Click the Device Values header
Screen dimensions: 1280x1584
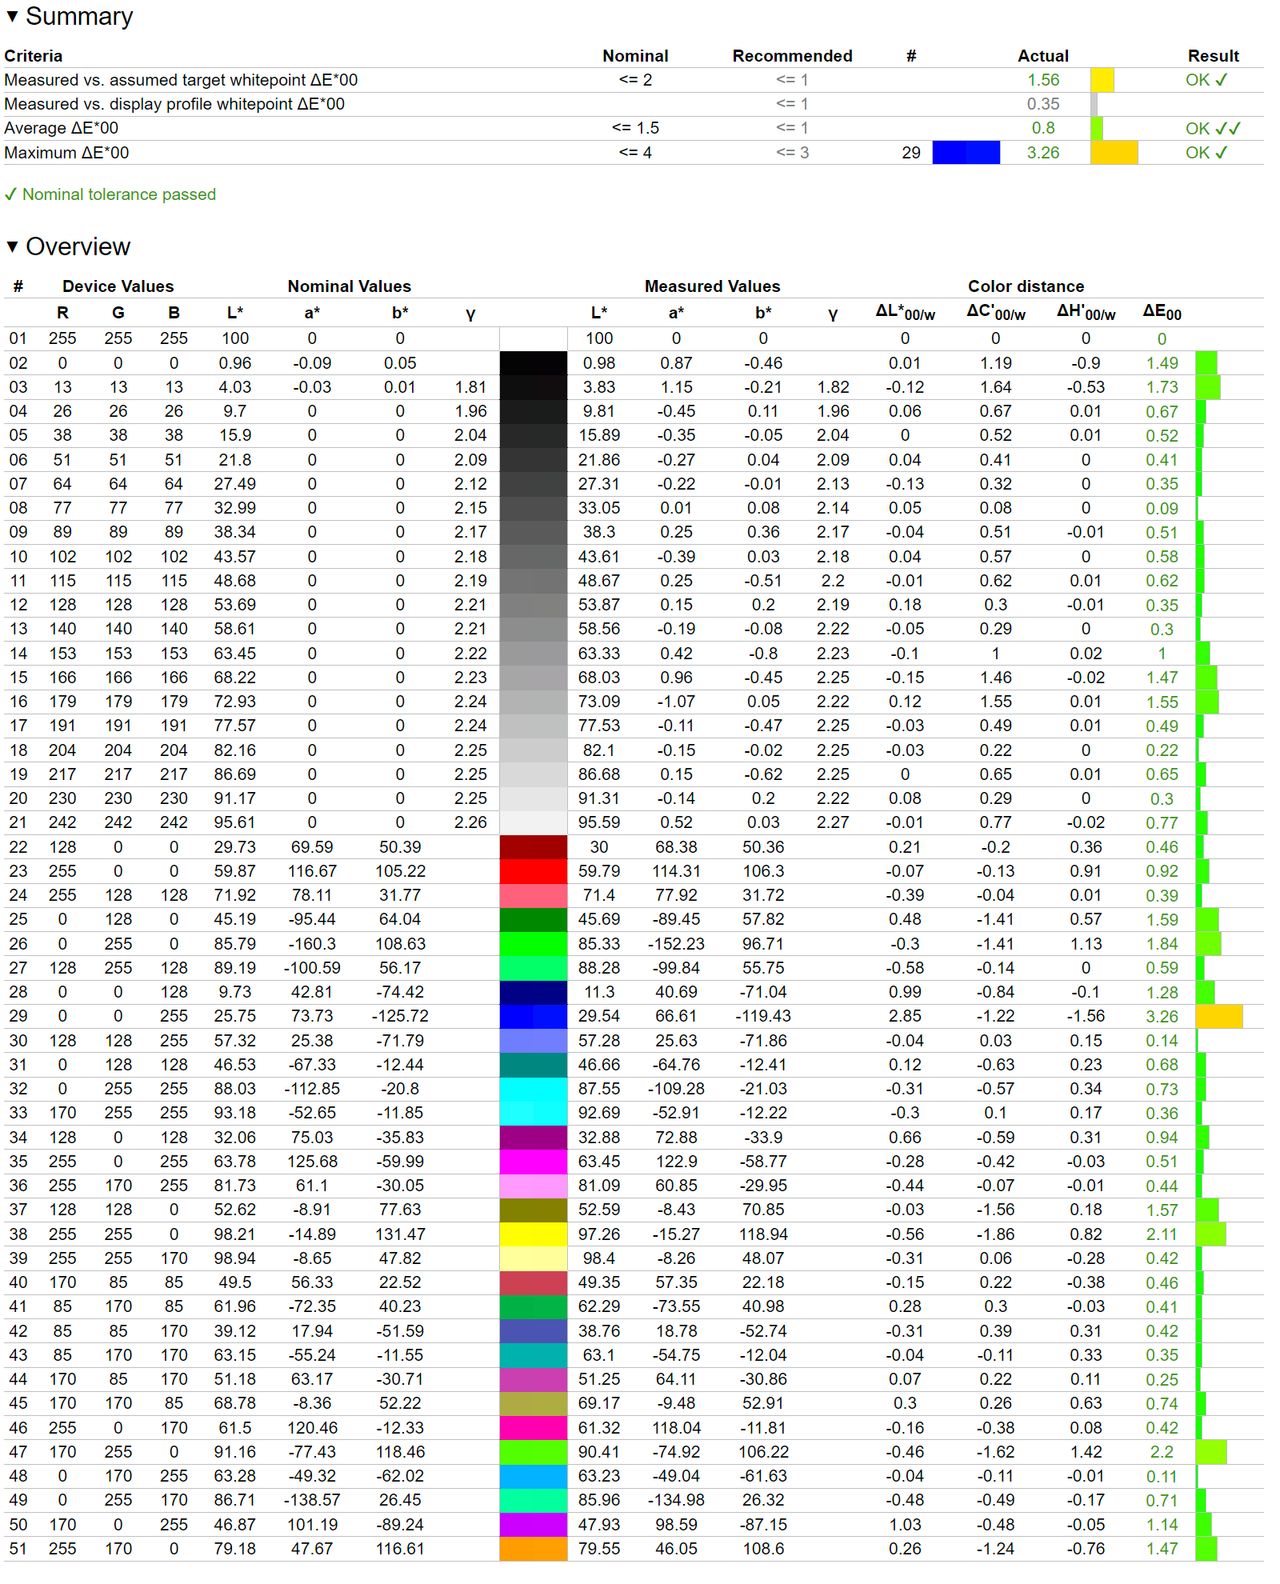(x=118, y=286)
